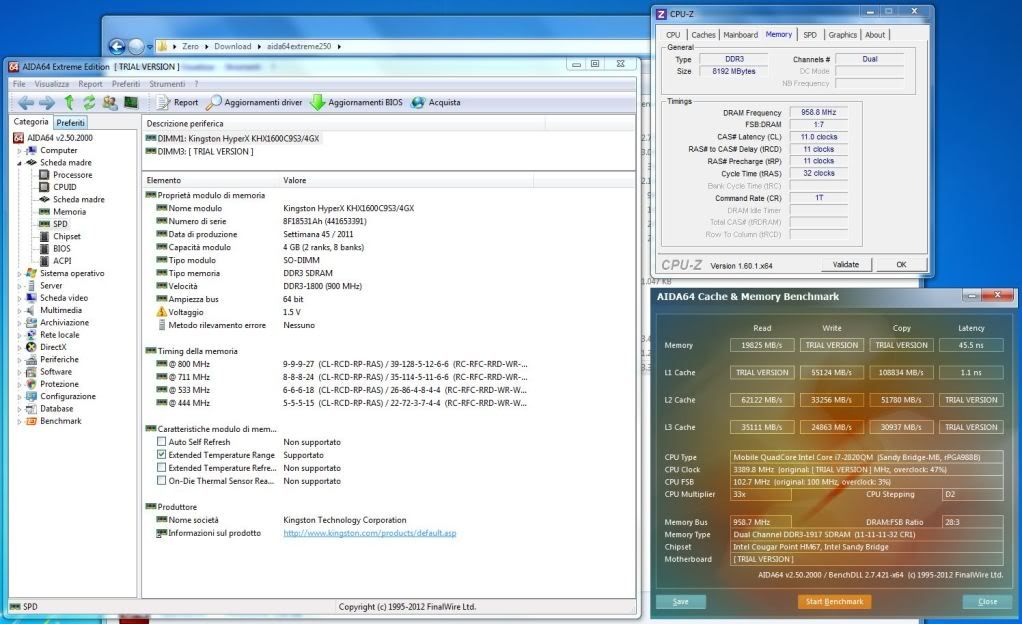Select the DIMM3: [ TRIAL VERSION ] device row
Screen dimensions: 1022x624
click(199, 152)
